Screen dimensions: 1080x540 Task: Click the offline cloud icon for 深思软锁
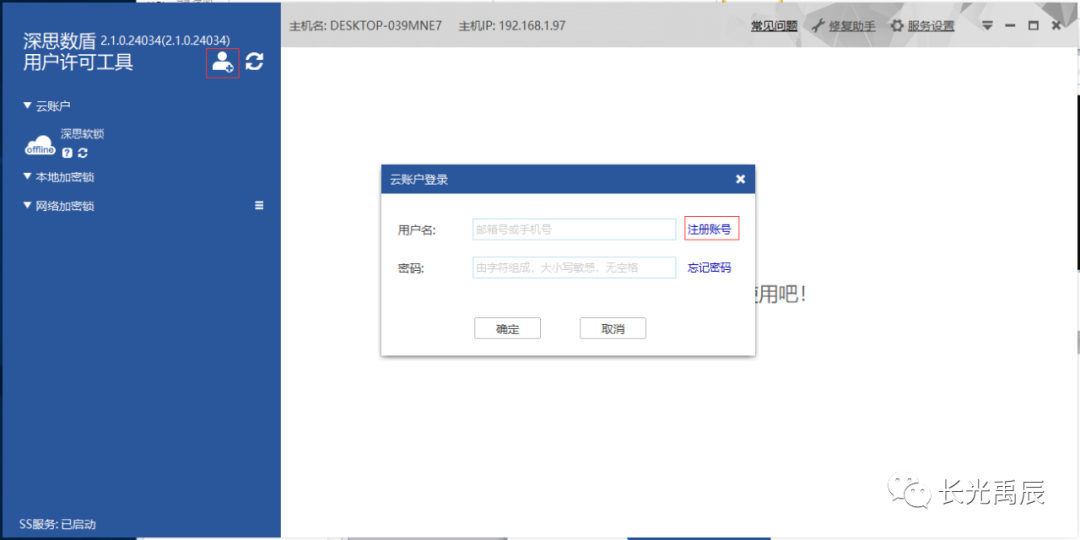point(40,146)
